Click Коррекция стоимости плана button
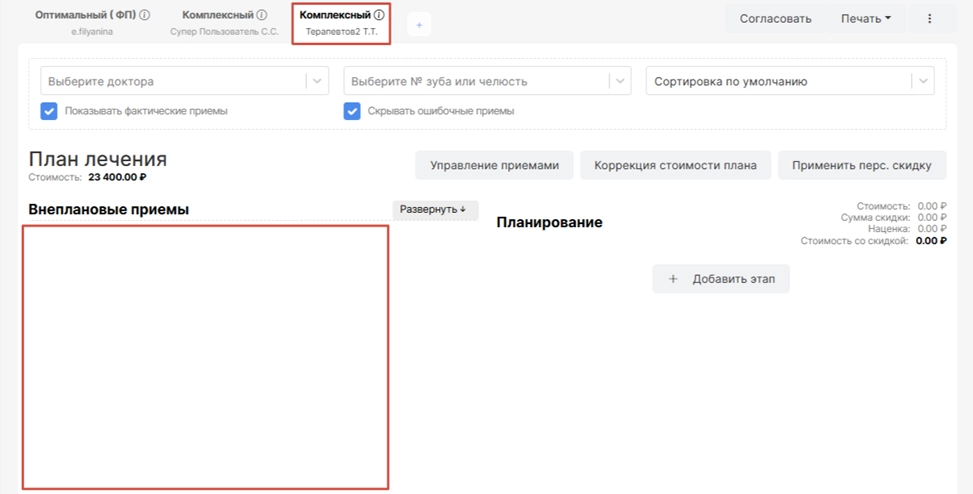Image resolution: width=973 pixels, height=494 pixels. [675, 165]
